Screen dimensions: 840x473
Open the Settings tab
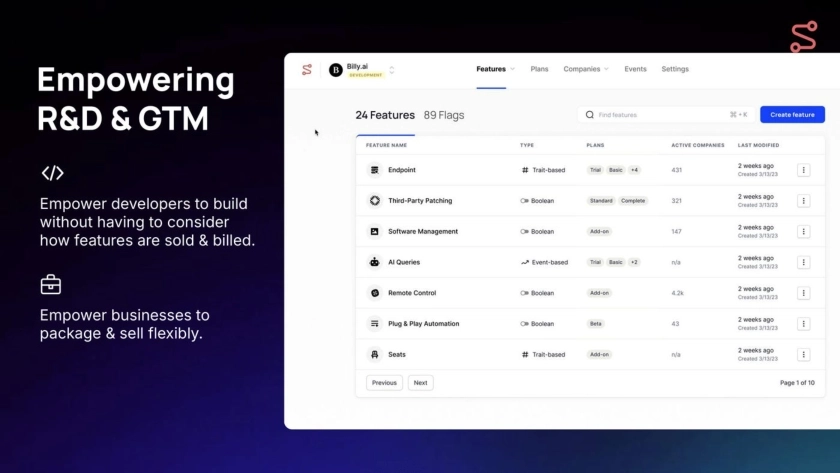[x=675, y=69]
